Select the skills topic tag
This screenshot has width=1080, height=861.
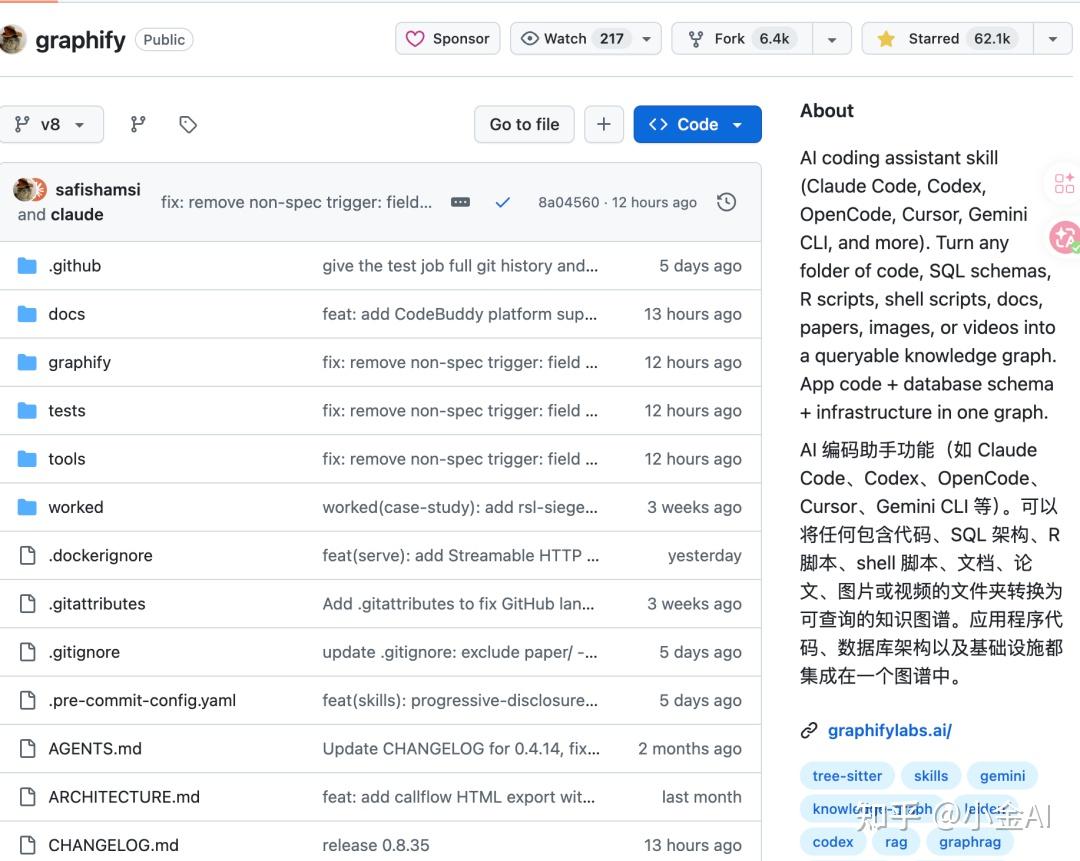(x=931, y=776)
